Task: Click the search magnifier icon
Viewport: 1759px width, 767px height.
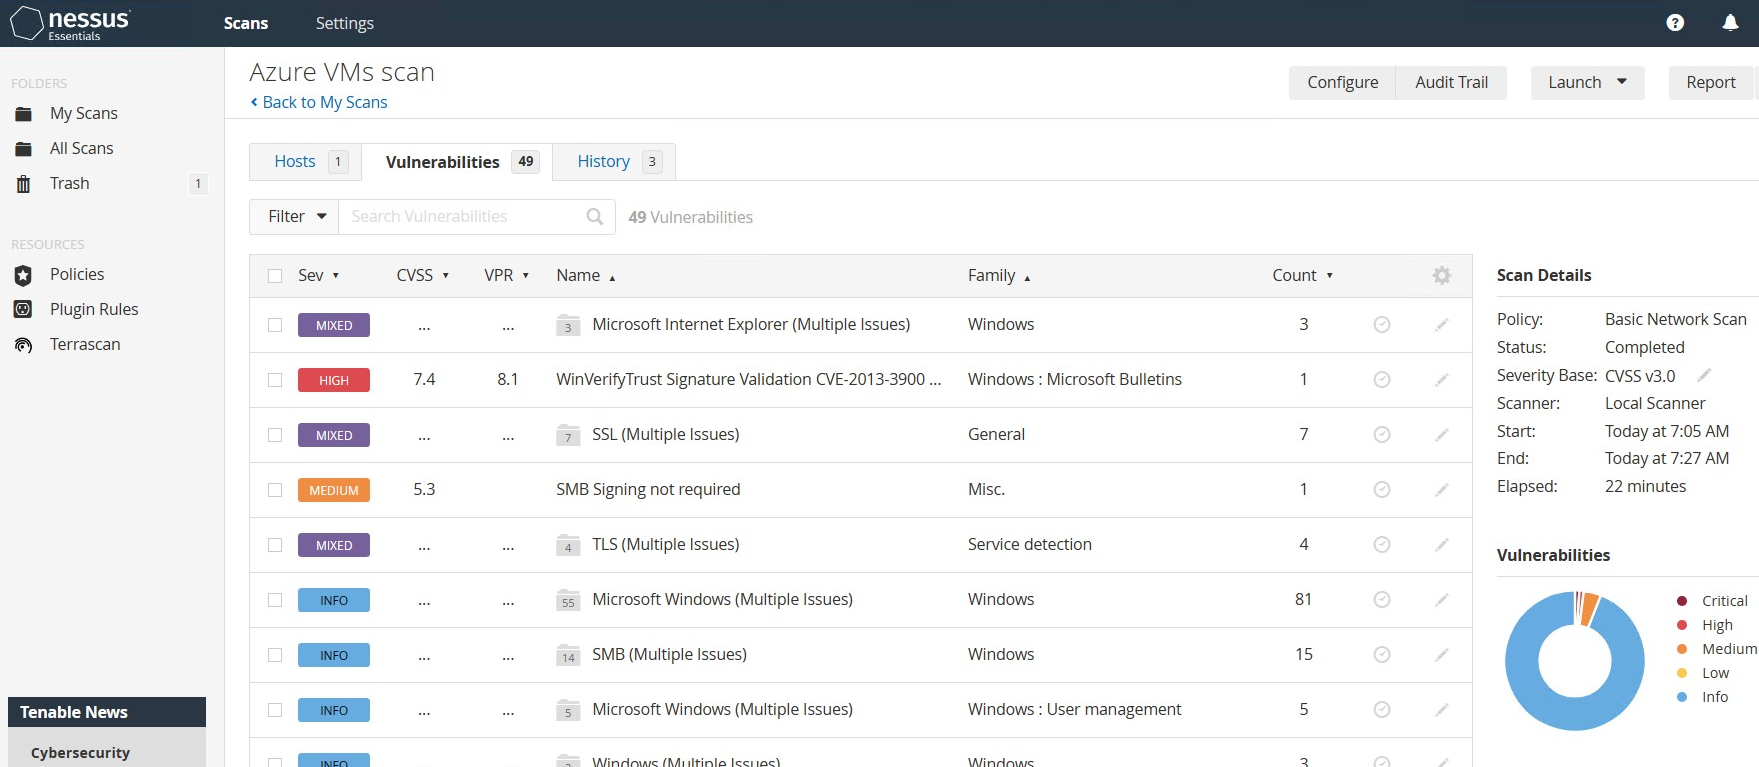Action: tap(595, 216)
